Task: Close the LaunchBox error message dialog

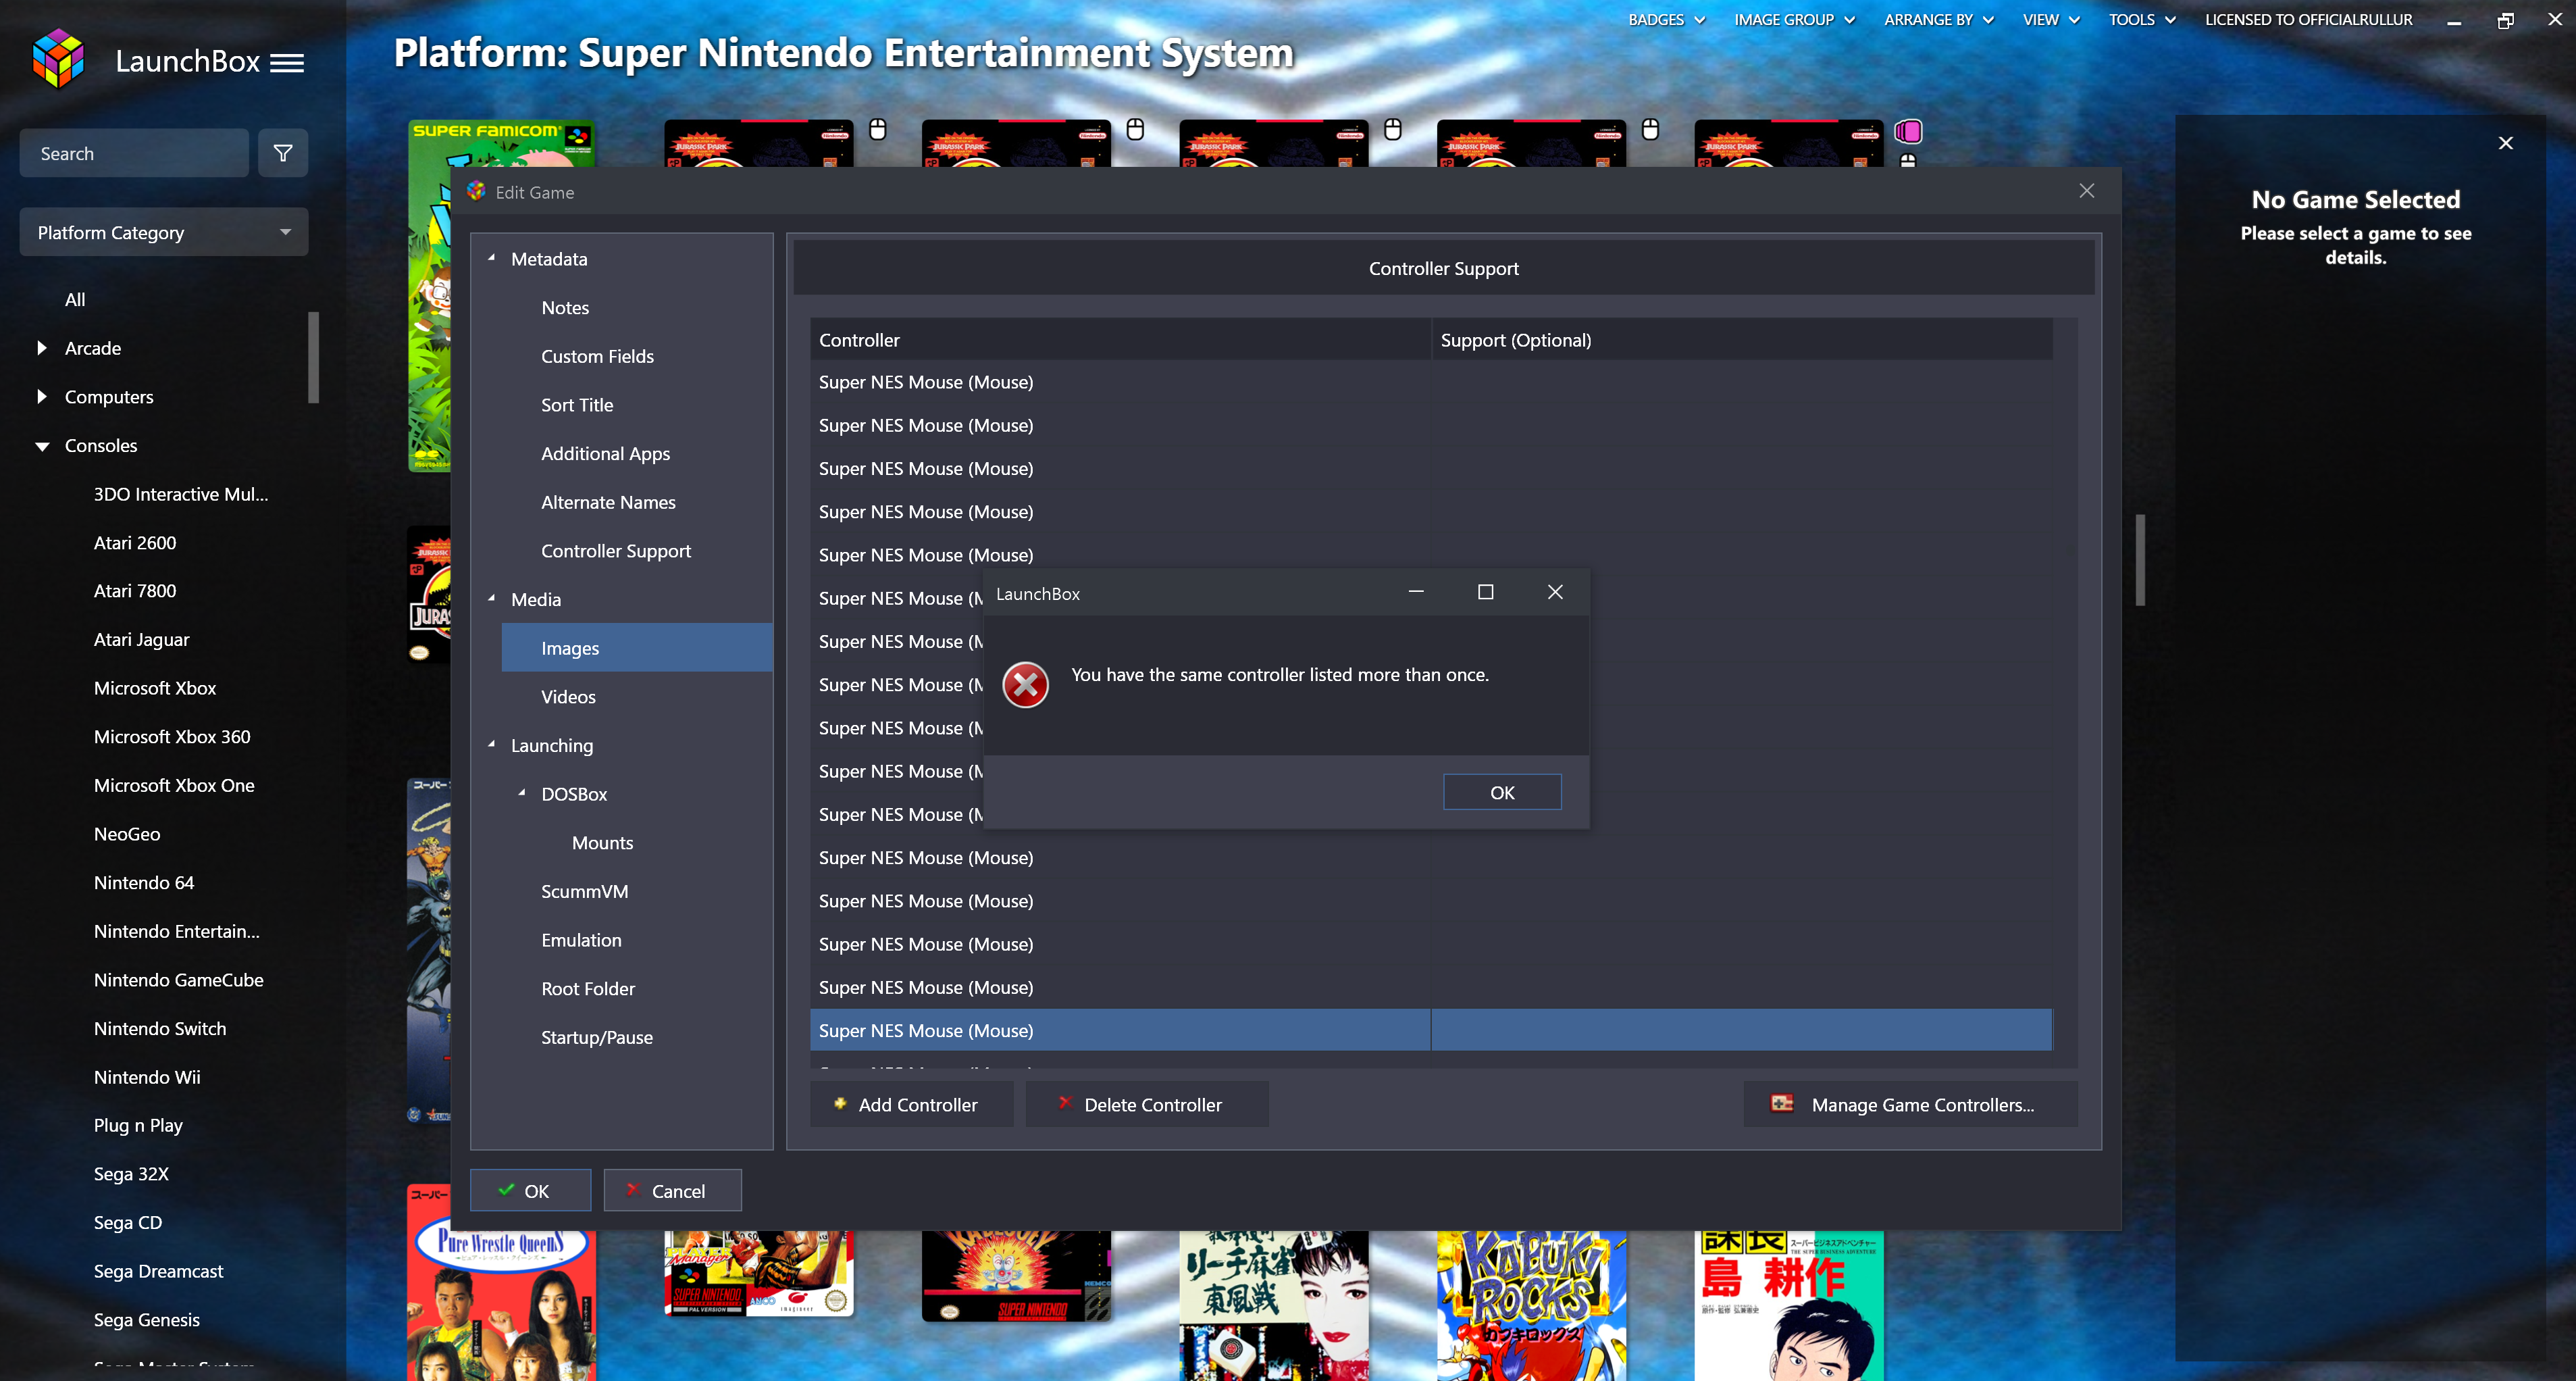Action: (x=1555, y=592)
